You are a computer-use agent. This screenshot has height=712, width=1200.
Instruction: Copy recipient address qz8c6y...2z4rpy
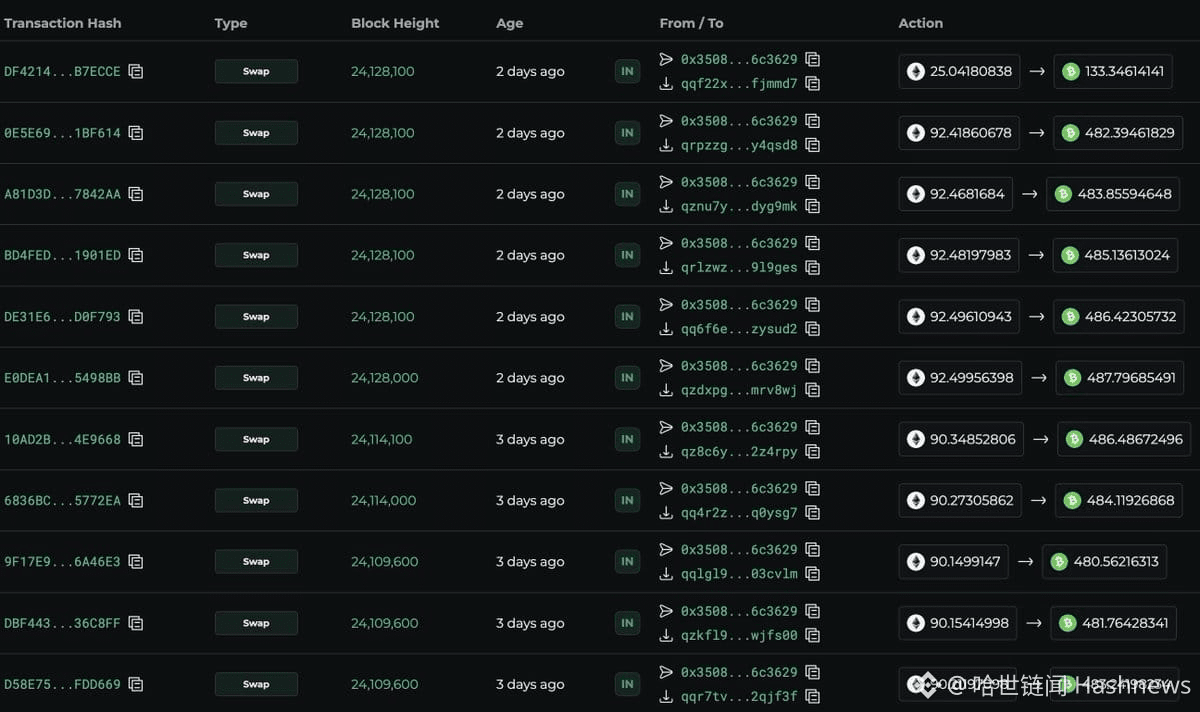point(813,452)
